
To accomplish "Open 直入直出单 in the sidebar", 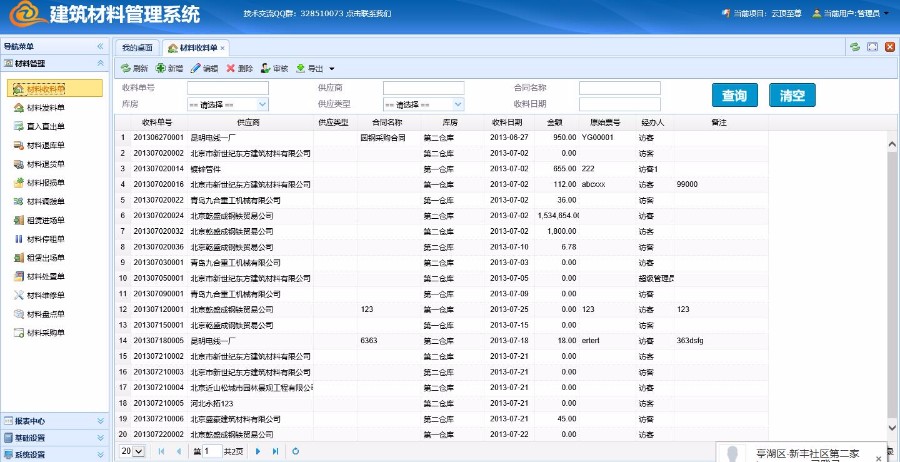I will tap(39, 127).
